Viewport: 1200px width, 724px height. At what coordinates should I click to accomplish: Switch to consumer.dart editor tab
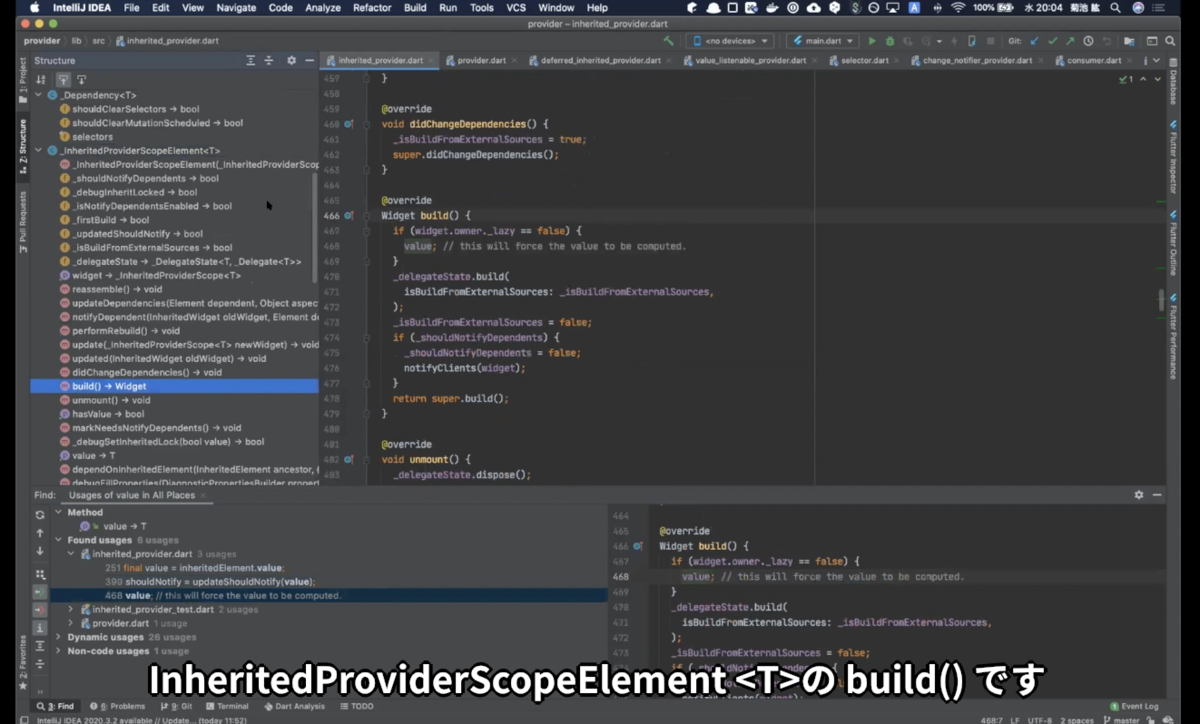point(1094,60)
